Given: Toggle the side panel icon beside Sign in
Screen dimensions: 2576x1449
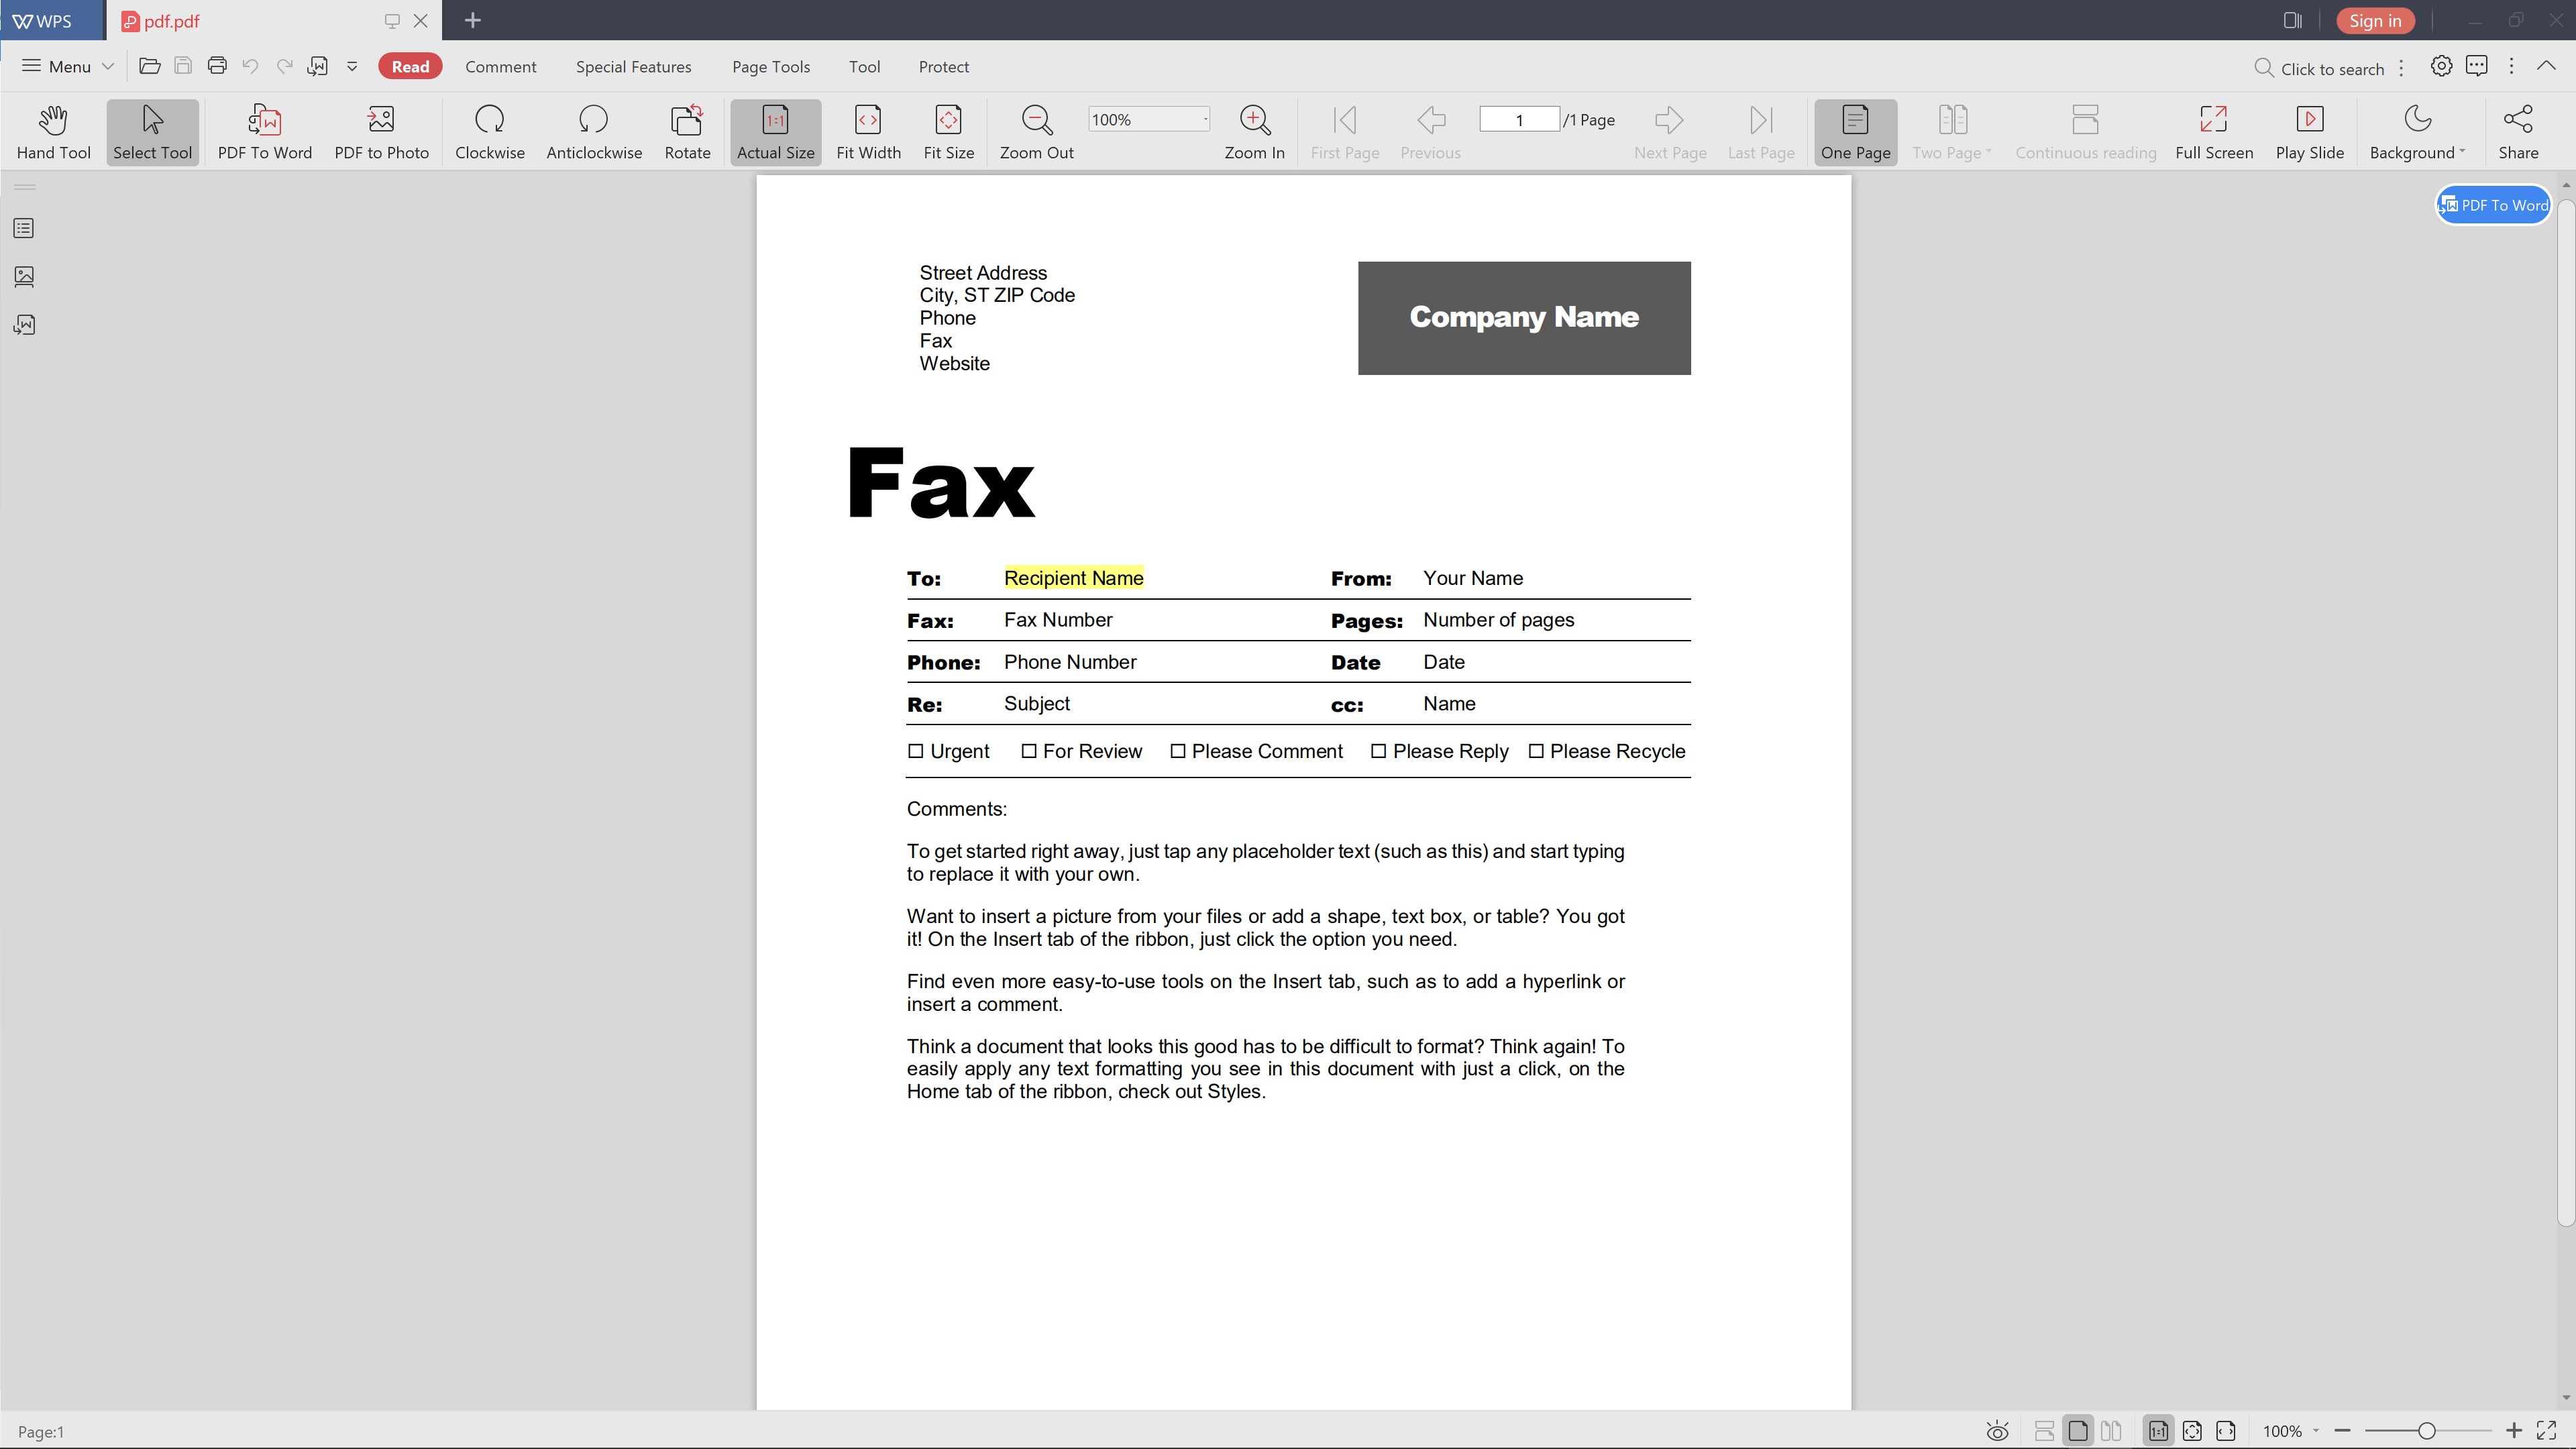Looking at the screenshot, I should click(x=2293, y=20).
